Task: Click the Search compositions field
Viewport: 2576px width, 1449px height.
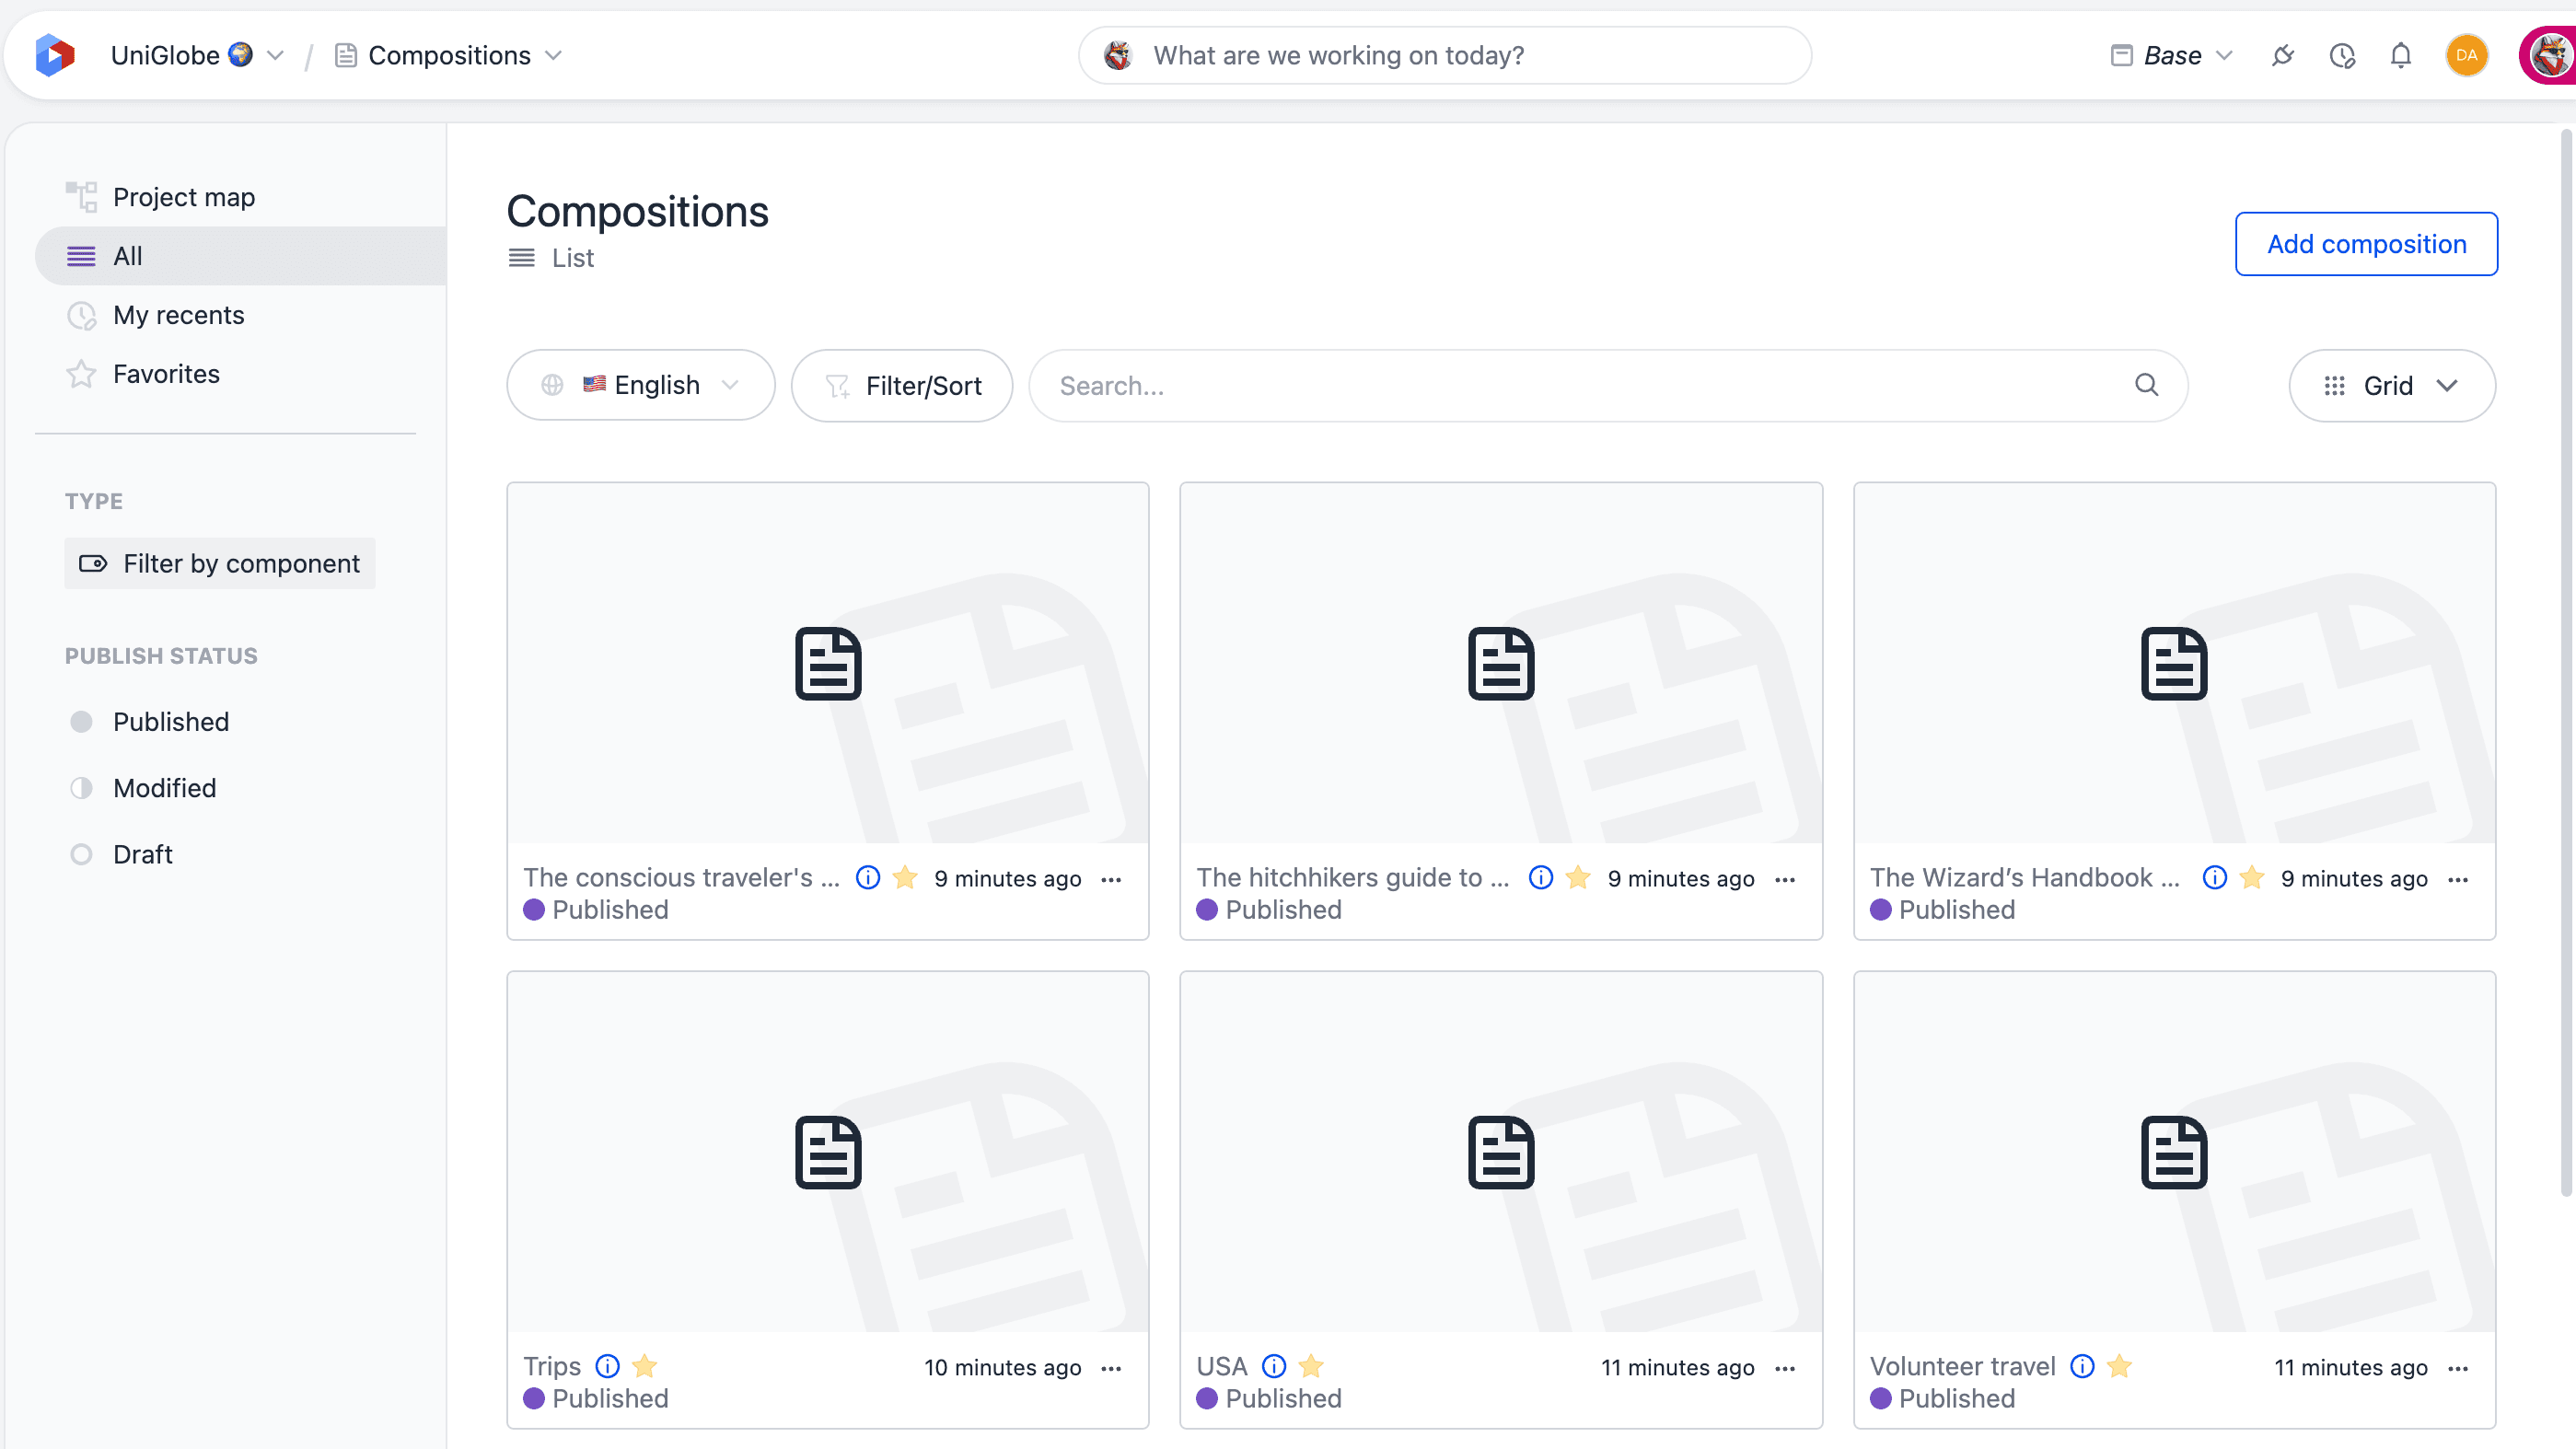Action: coord(1608,385)
